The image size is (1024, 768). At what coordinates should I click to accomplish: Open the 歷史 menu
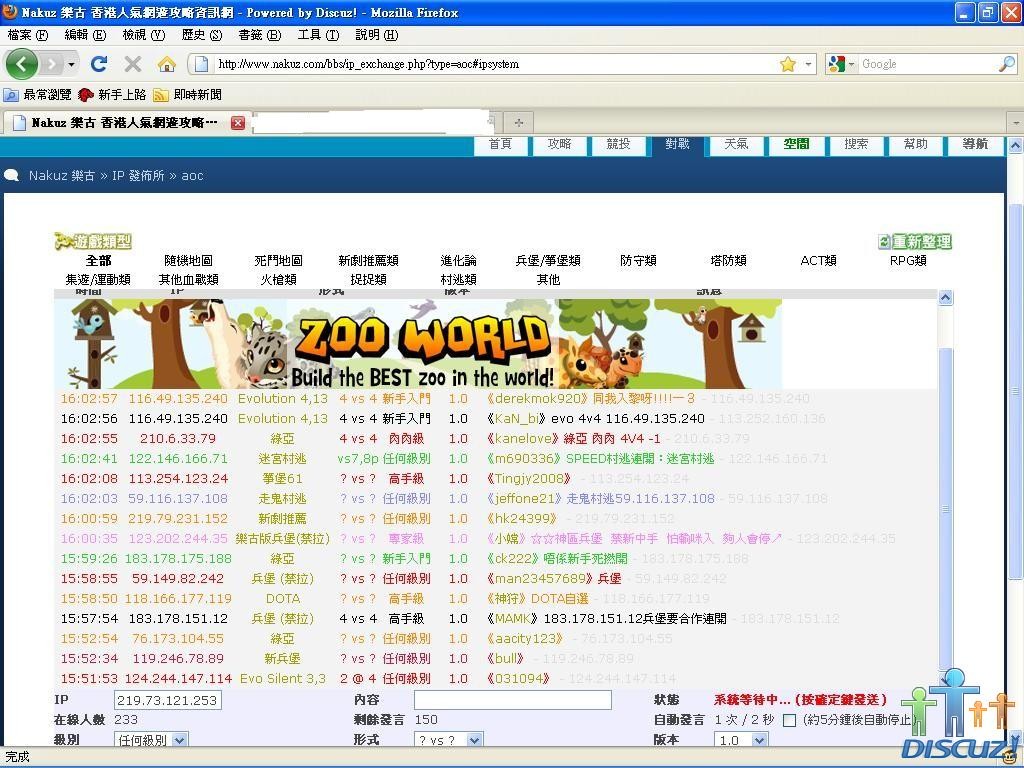[x=202, y=35]
